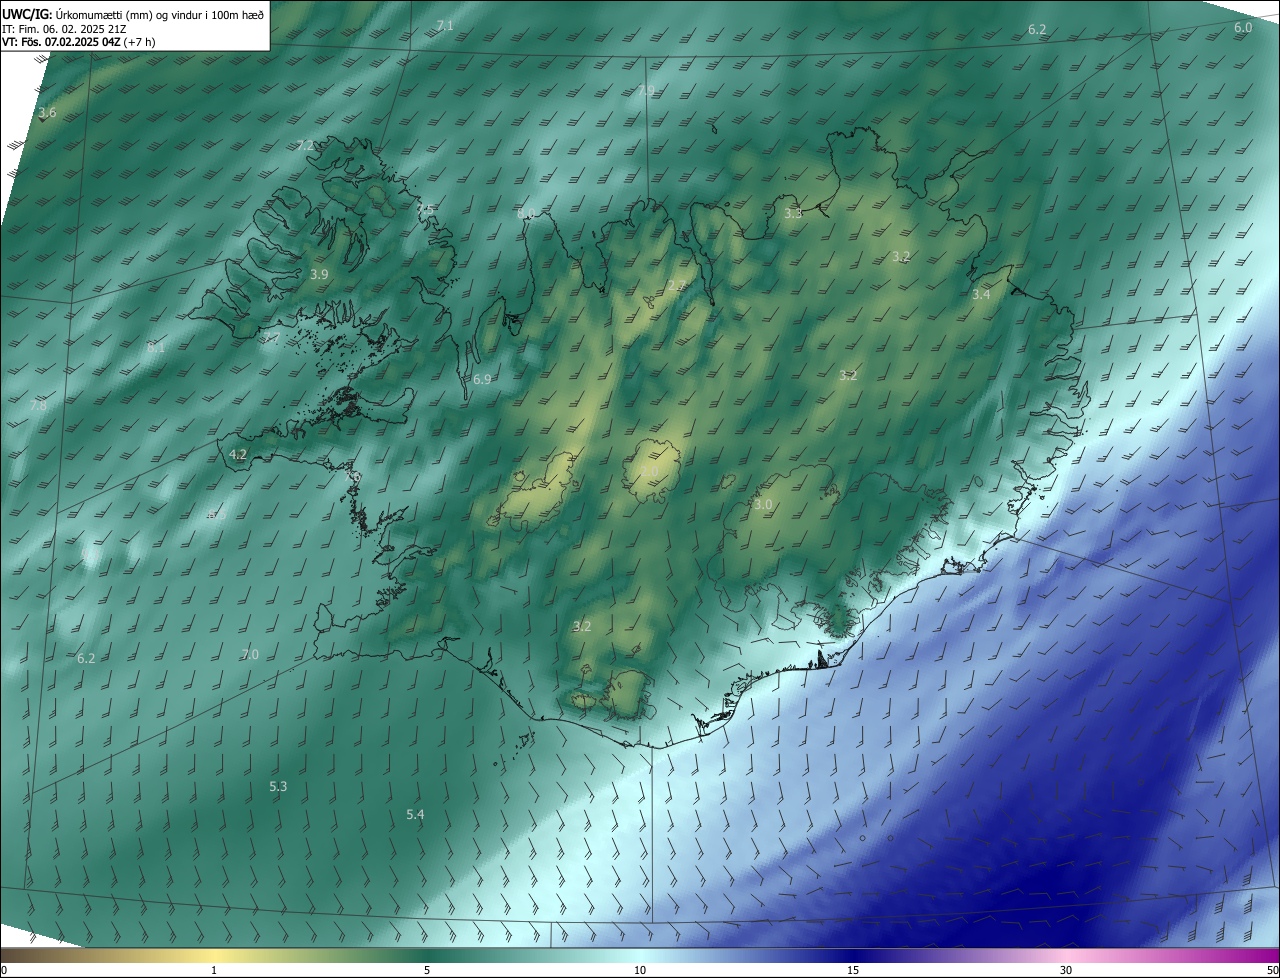Click the 7.0 value label
Image resolution: width=1280 pixels, height=978 pixels.
click(250, 655)
